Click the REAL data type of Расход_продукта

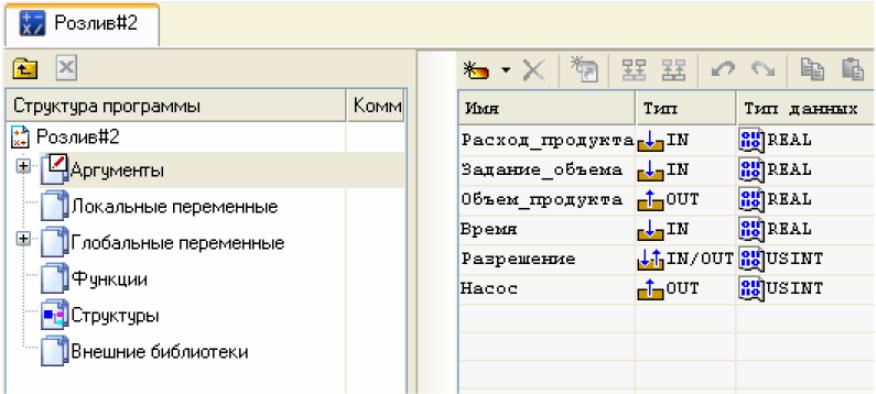(806, 140)
